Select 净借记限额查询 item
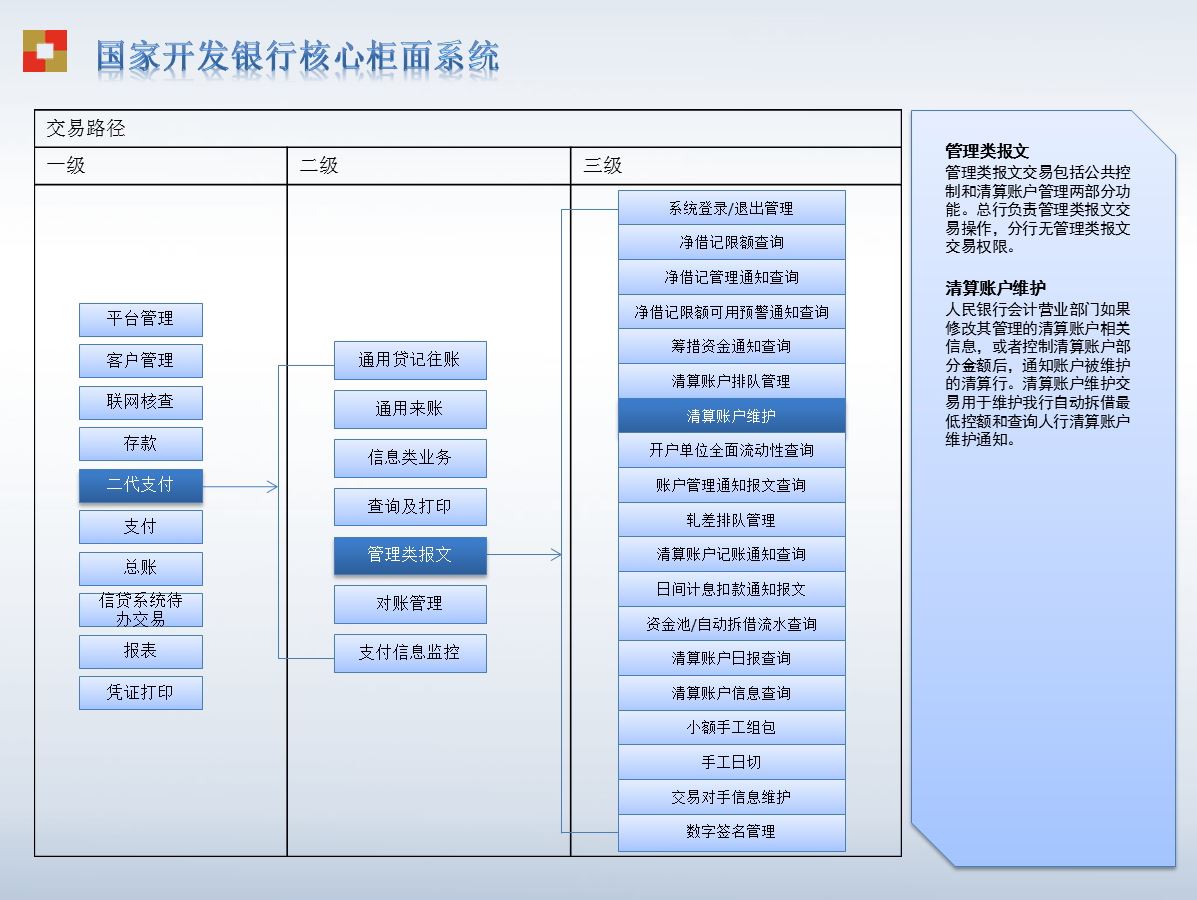1197x900 pixels. (731, 243)
